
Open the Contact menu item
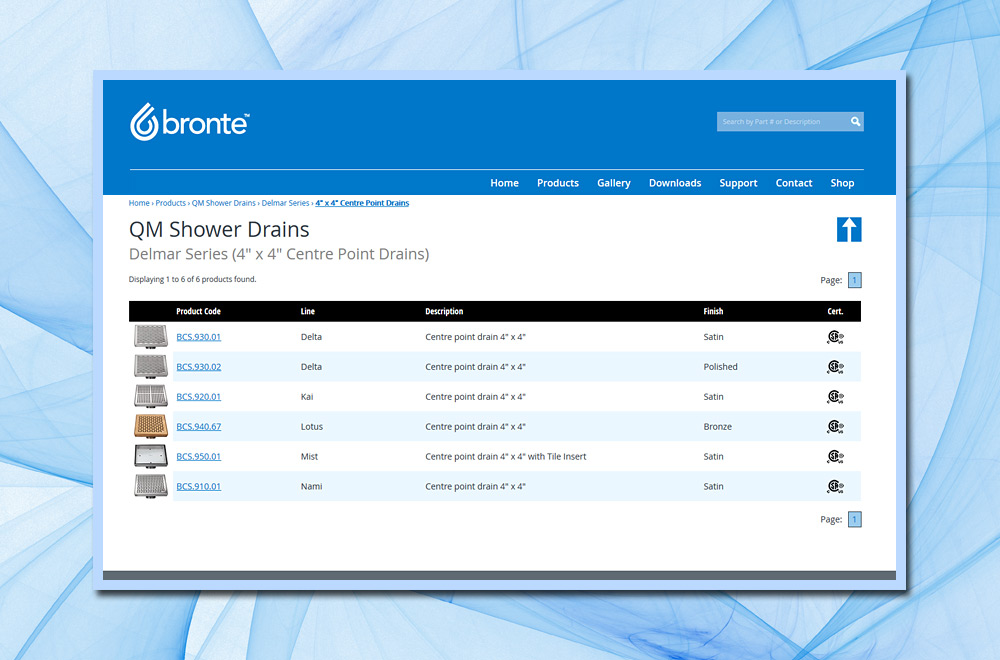click(x=794, y=183)
